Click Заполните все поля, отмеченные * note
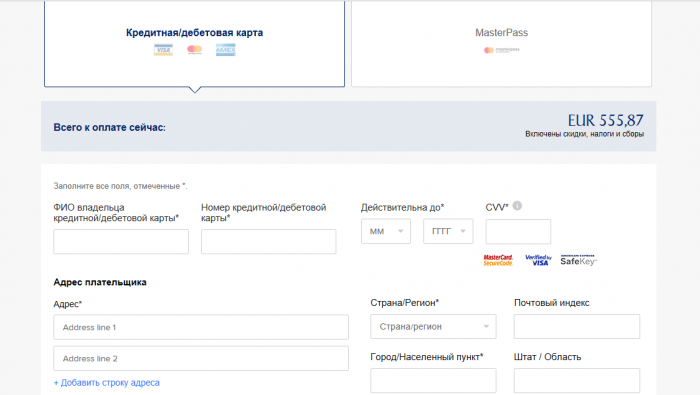700x395 pixels. coord(121,186)
